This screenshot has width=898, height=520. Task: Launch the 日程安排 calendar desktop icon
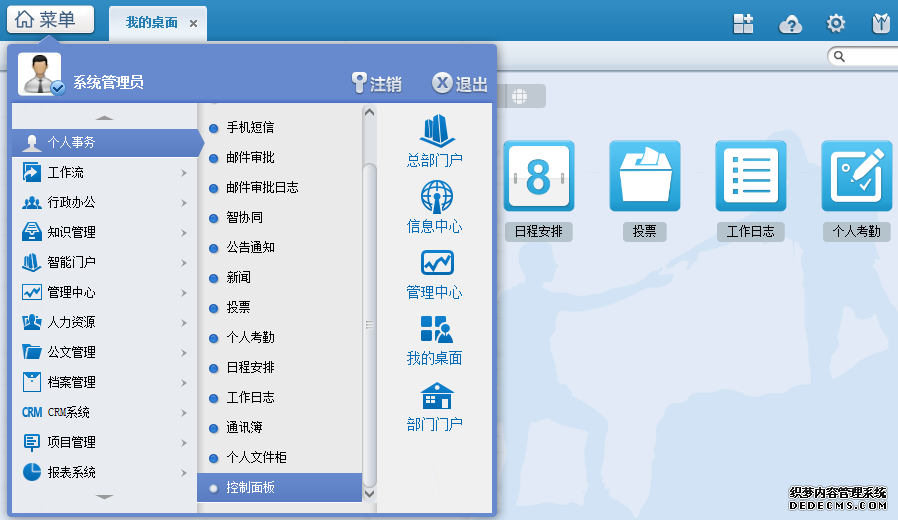(x=539, y=176)
